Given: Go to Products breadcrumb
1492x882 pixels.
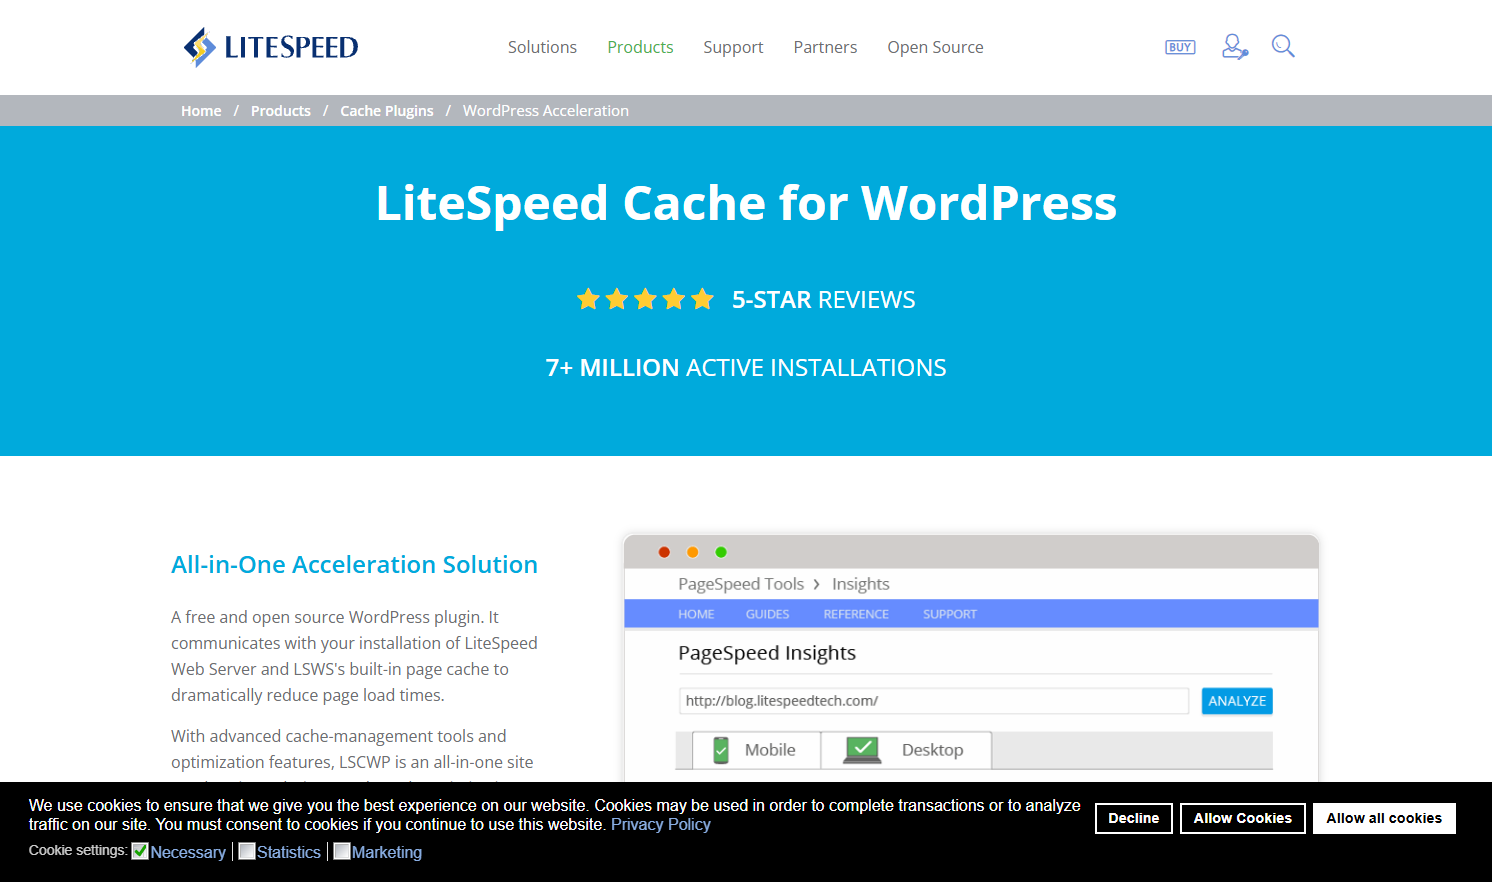Looking at the screenshot, I should pyautogui.click(x=281, y=111).
